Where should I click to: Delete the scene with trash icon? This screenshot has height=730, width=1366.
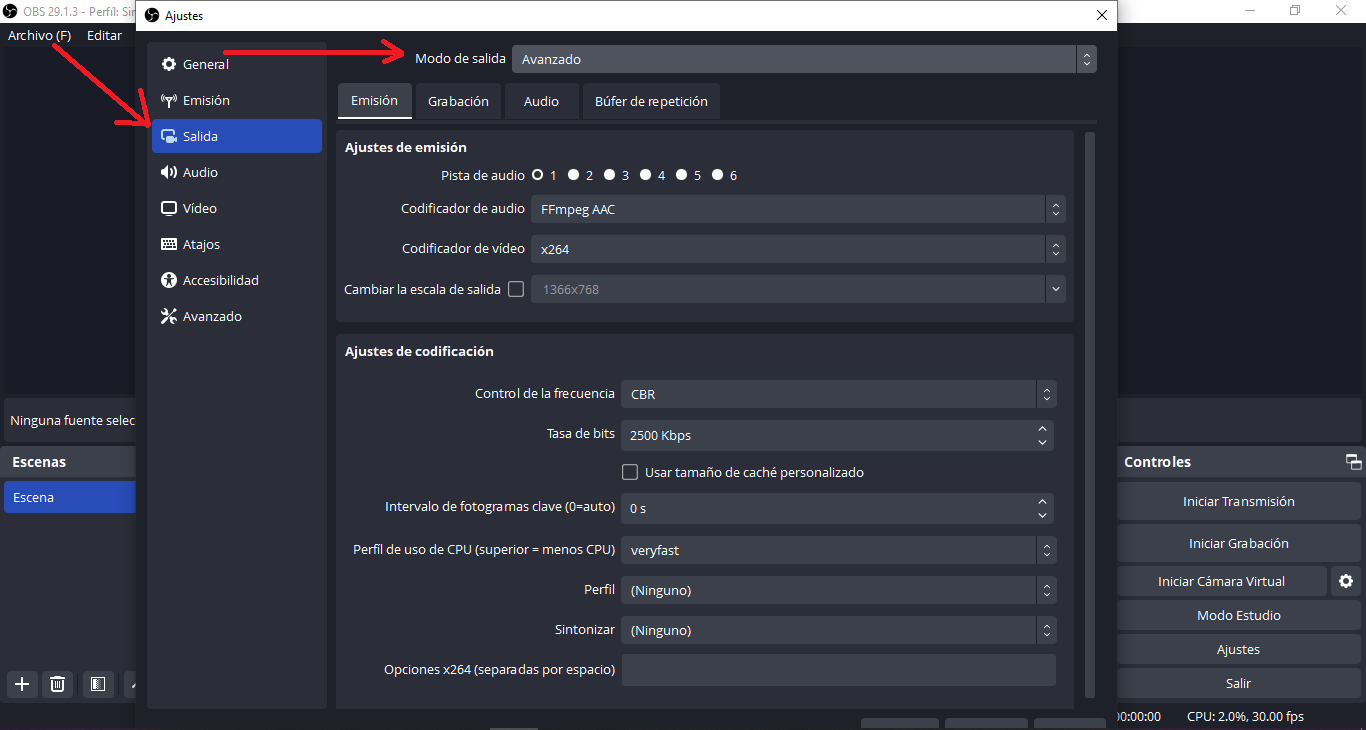(58, 684)
